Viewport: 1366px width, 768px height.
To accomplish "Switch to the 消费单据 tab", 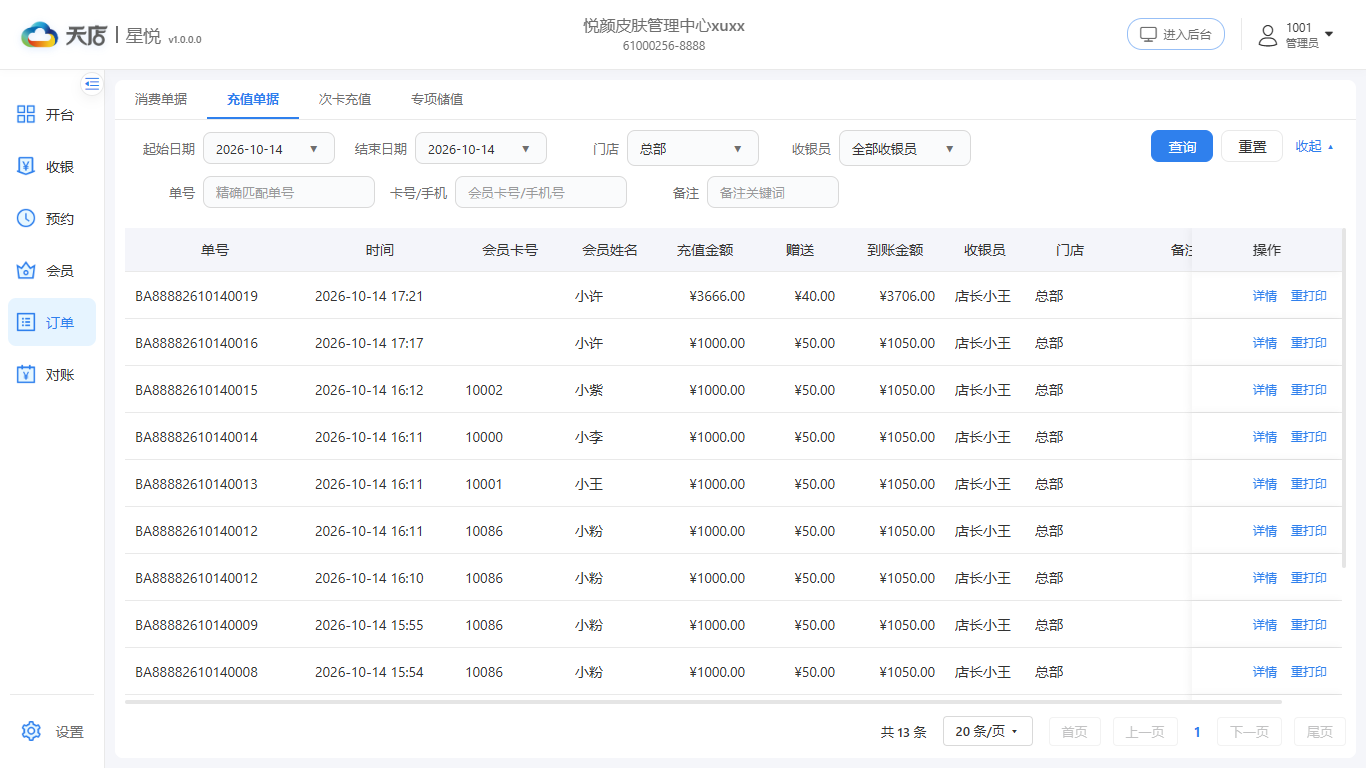I will click(161, 99).
